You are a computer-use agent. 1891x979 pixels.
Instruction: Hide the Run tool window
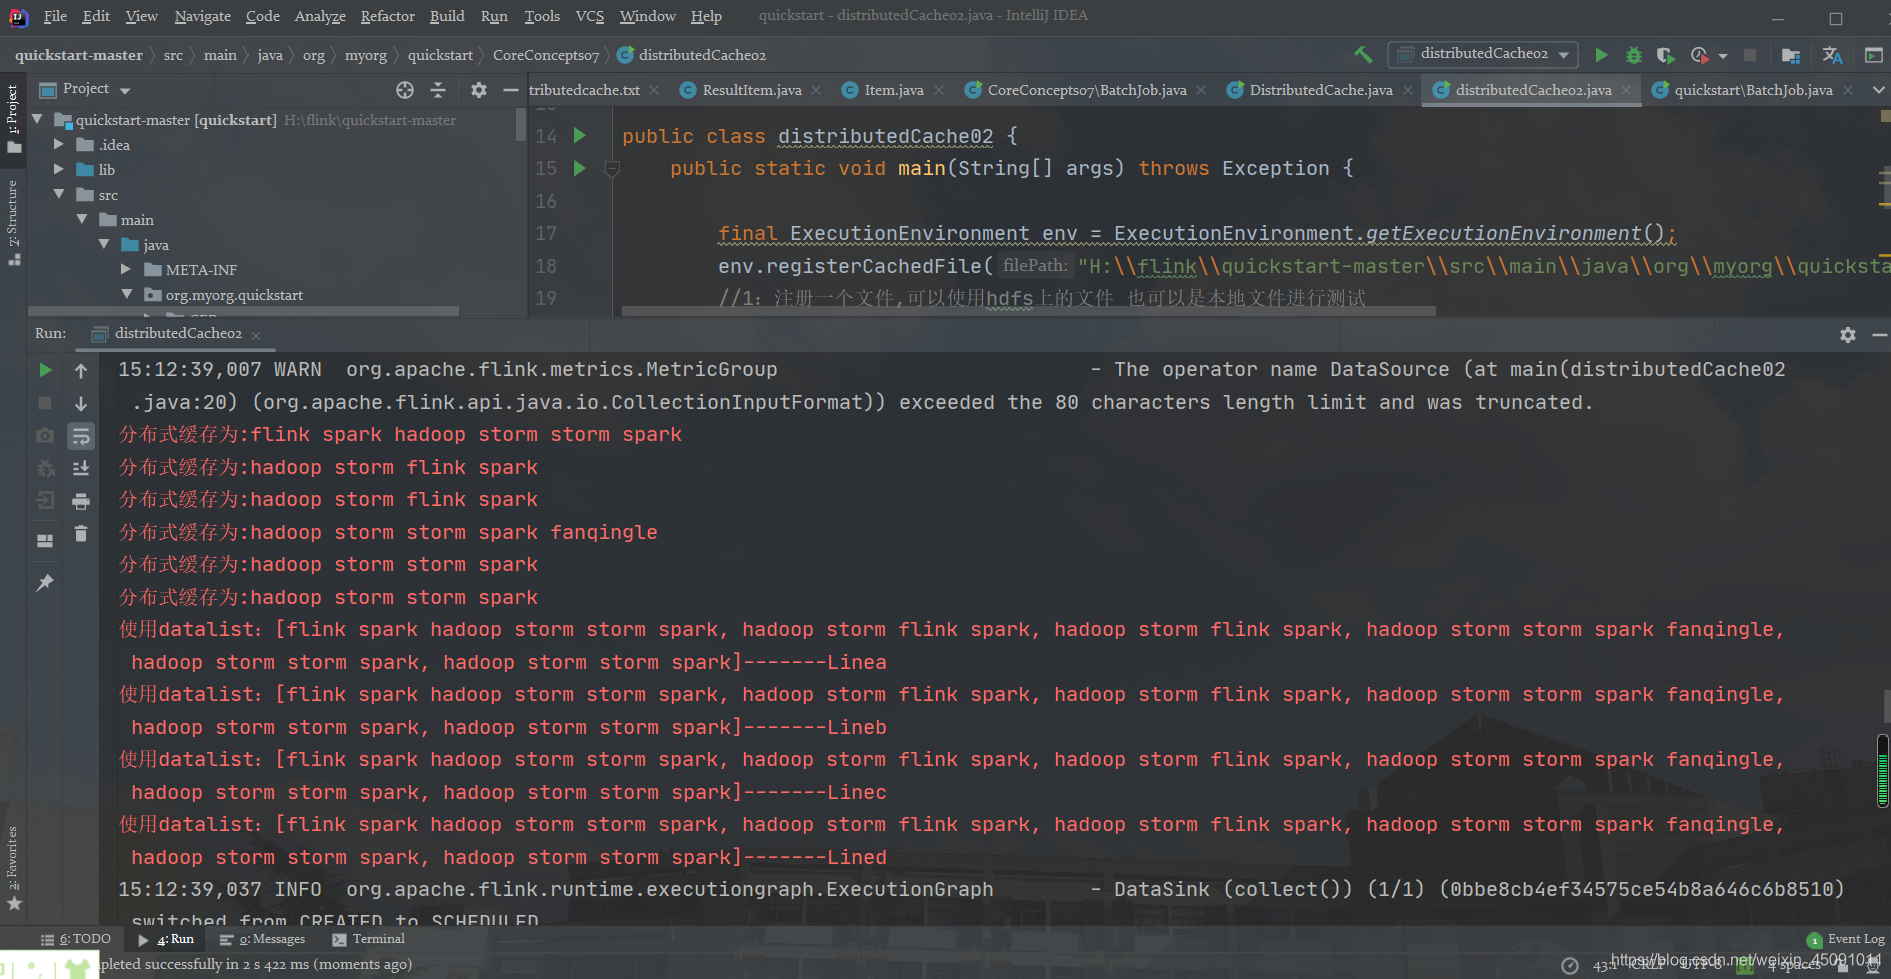[x=1879, y=334]
